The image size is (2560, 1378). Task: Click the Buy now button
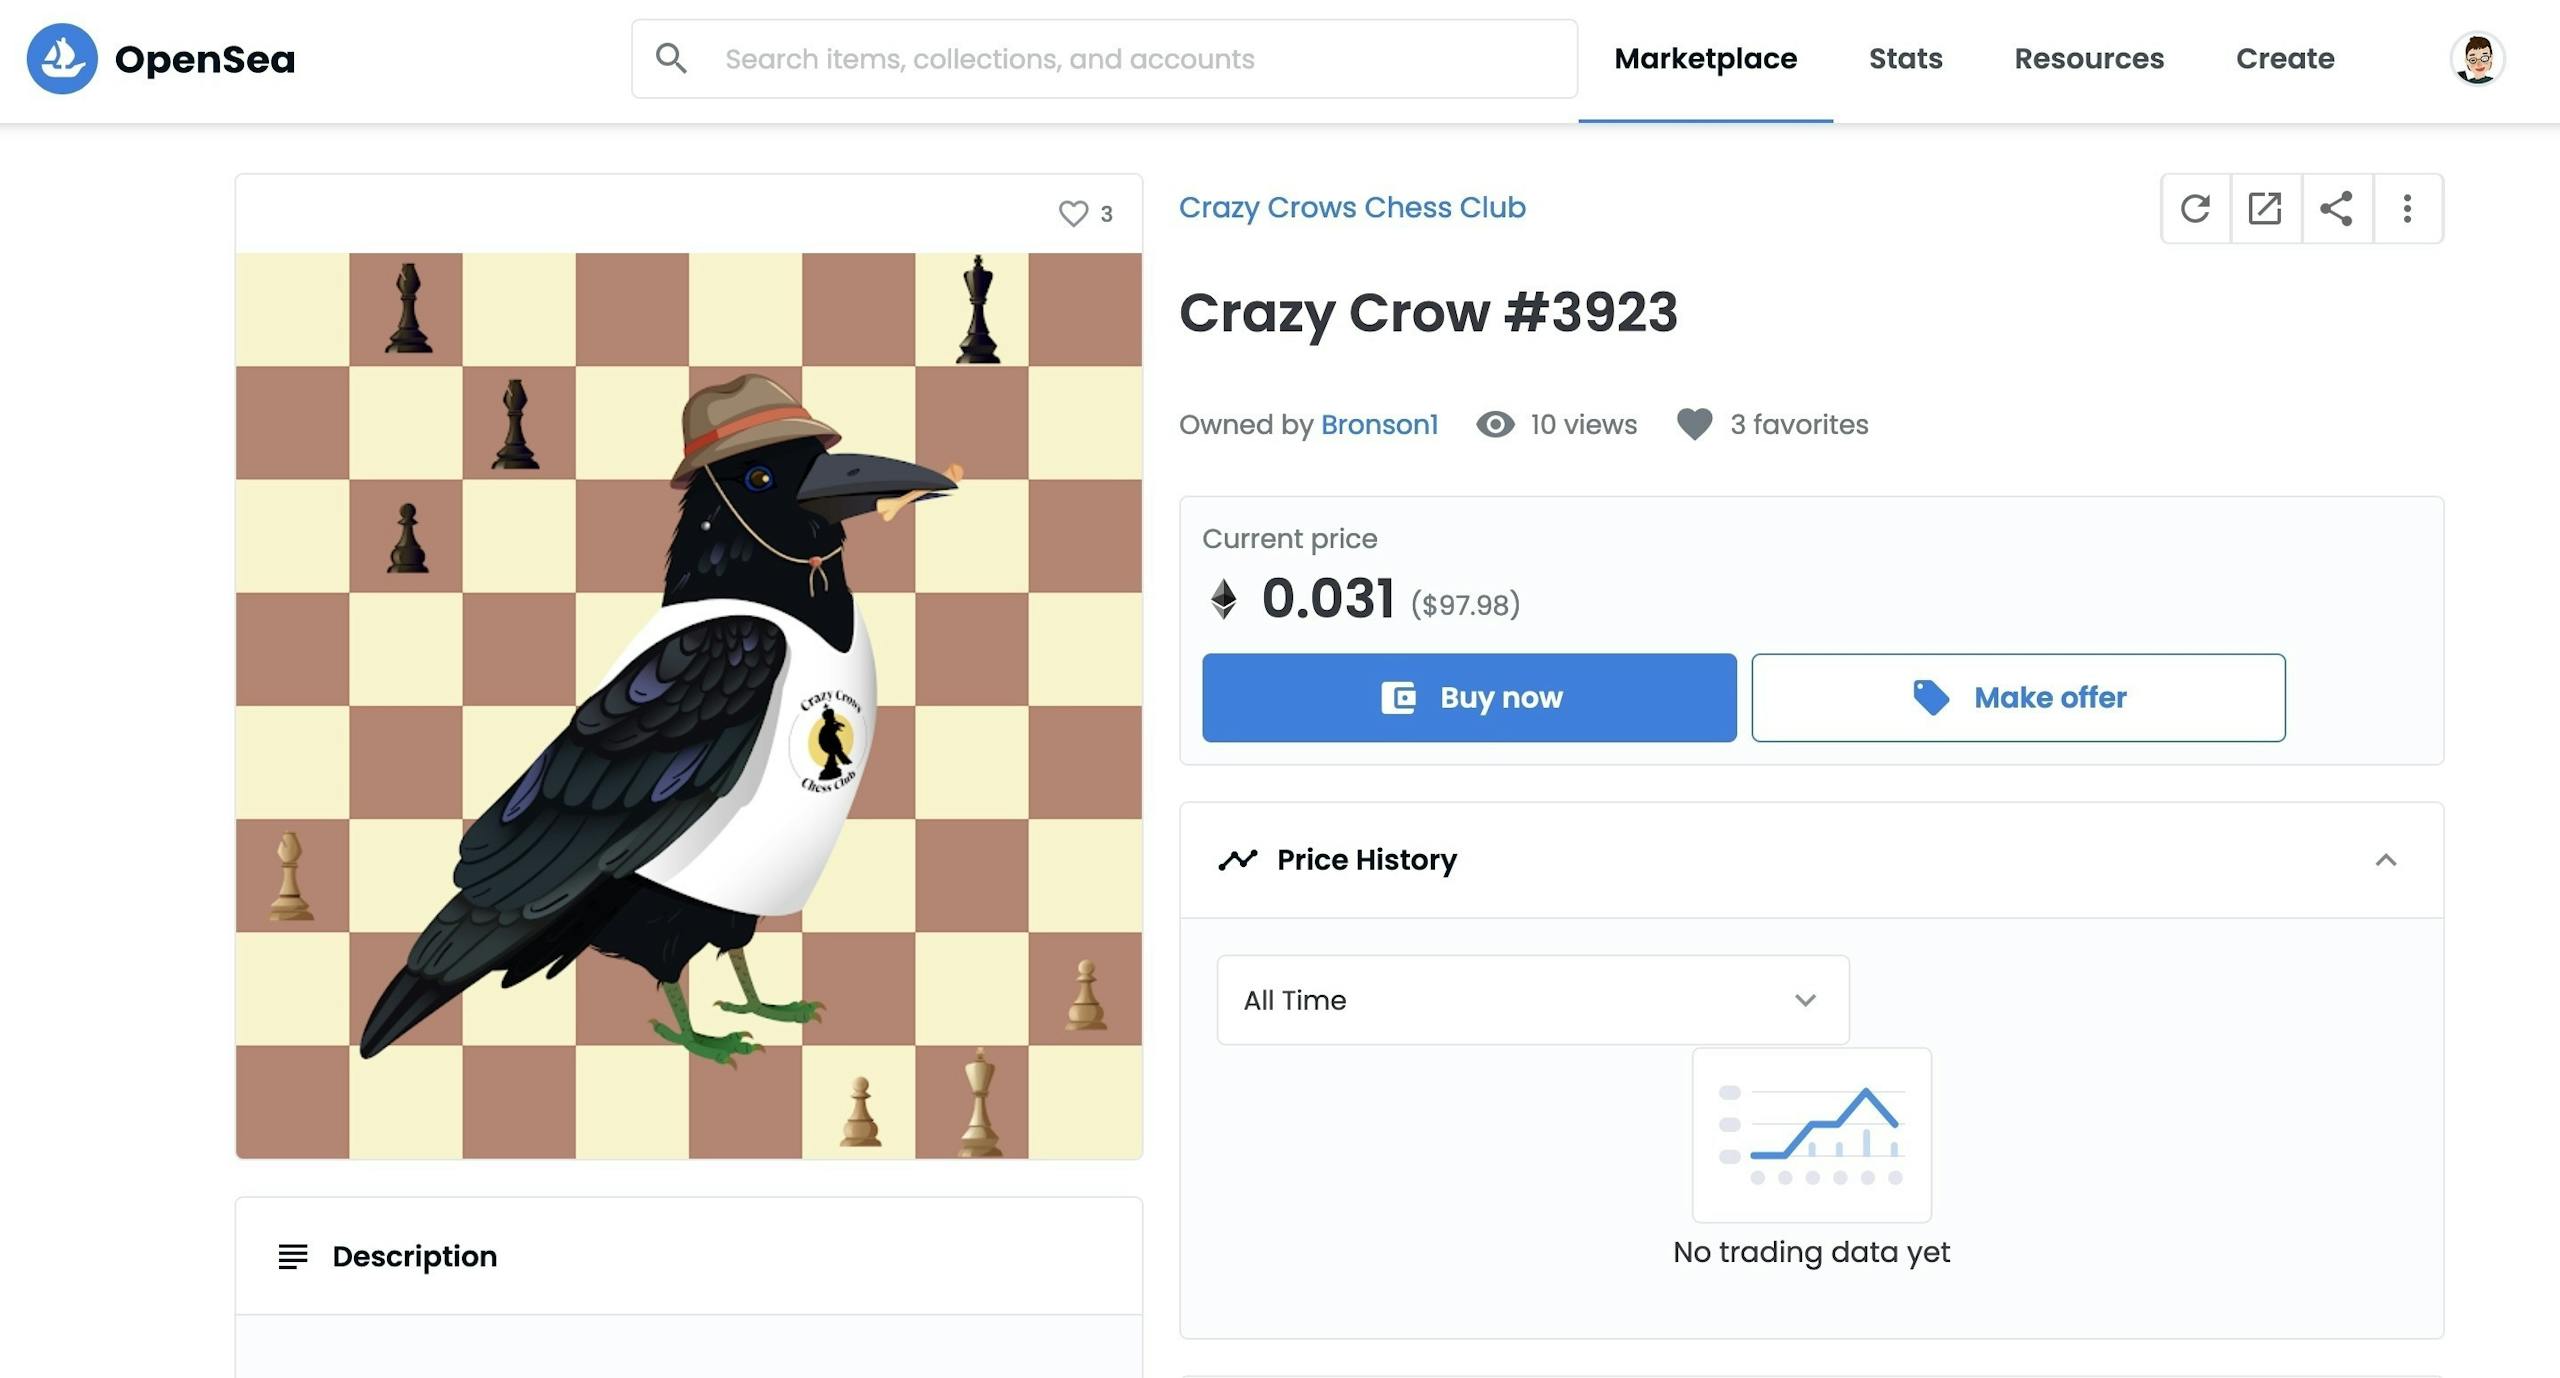click(x=1469, y=697)
